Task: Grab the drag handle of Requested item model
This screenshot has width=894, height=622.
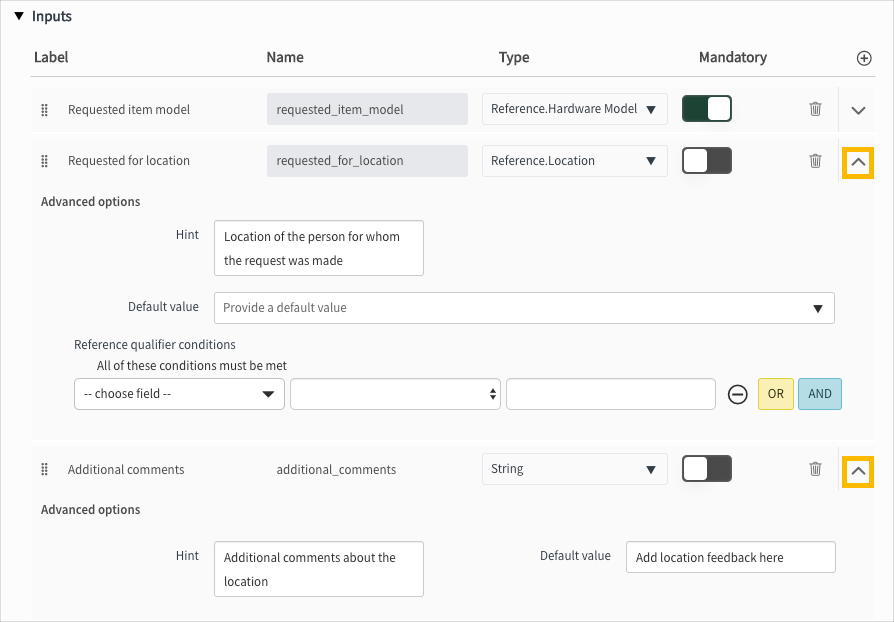Action: pyautogui.click(x=44, y=108)
